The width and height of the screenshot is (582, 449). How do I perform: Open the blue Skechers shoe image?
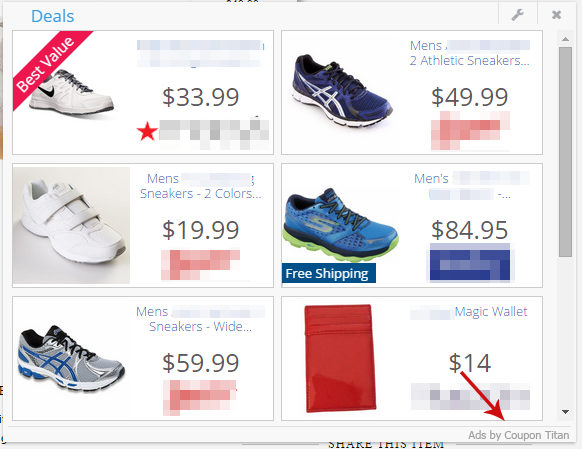tap(340, 225)
